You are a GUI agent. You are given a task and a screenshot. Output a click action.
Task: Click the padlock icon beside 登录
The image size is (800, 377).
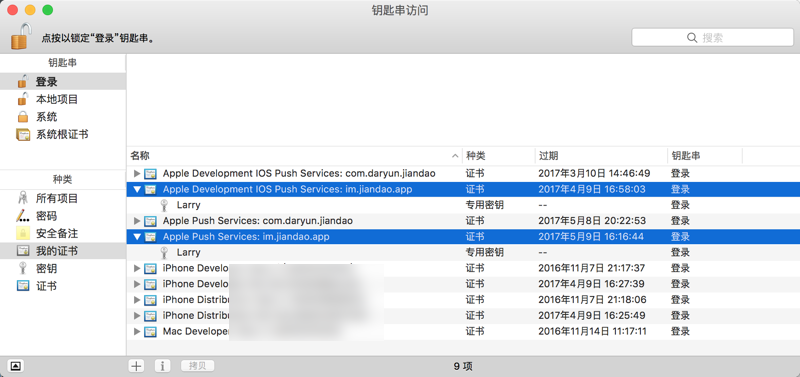pyautogui.click(x=22, y=81)
